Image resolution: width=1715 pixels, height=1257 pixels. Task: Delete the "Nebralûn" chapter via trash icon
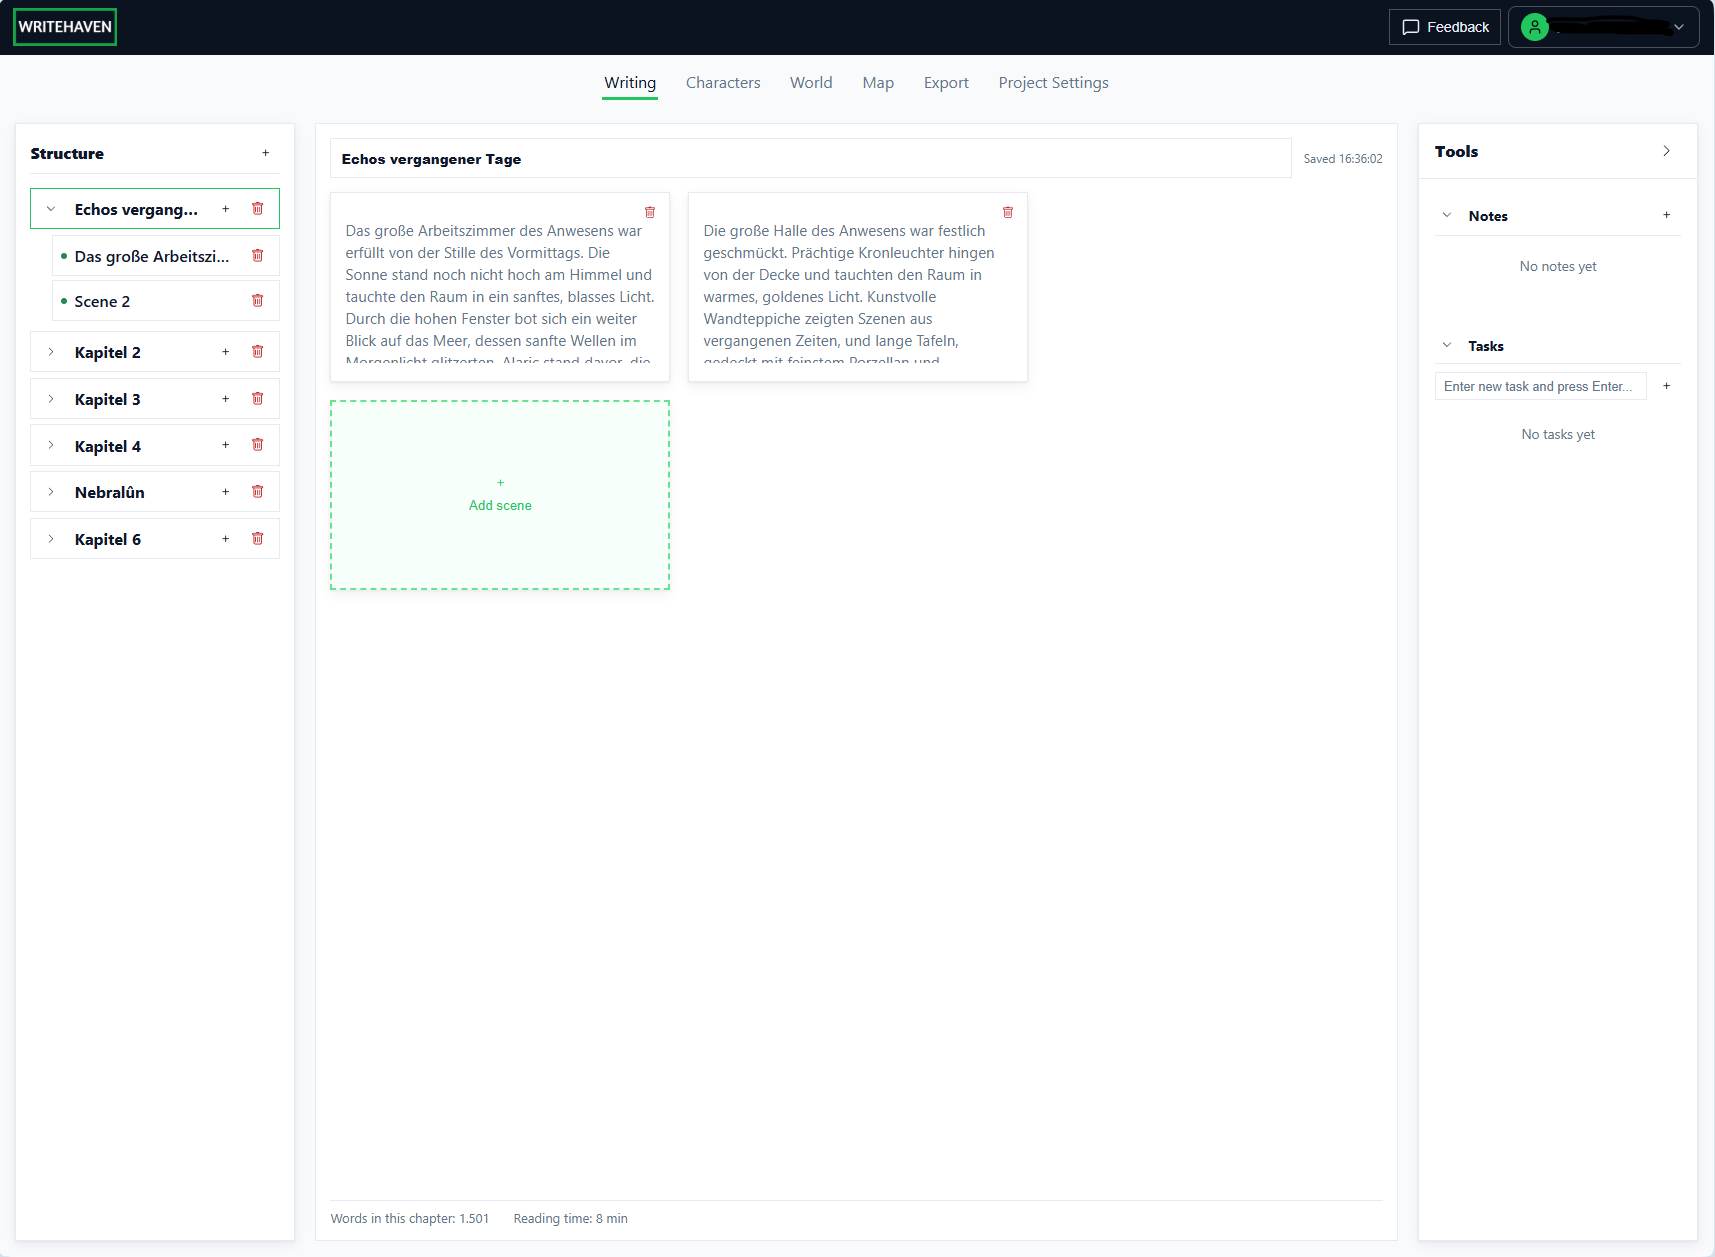pyautogui.click(x=258, y=491)
